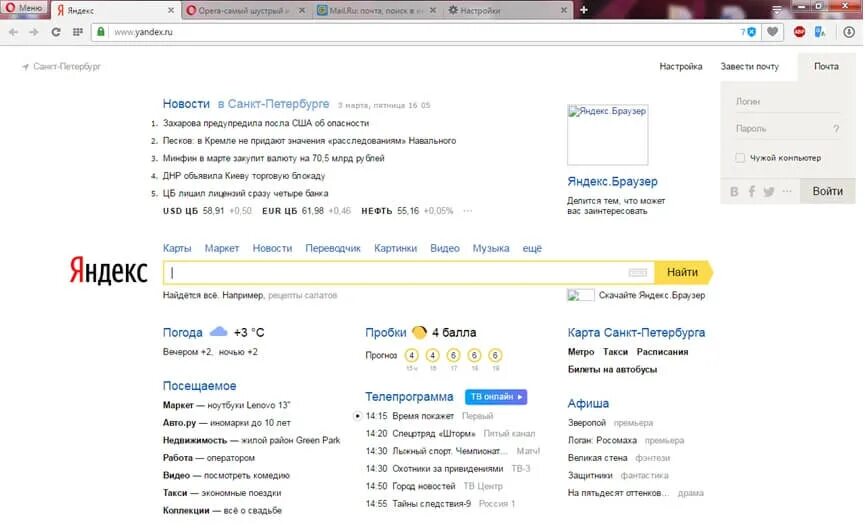Open the Погода weather link
Image resolution: width=865 pixels, height=529 pixels.
182,333
